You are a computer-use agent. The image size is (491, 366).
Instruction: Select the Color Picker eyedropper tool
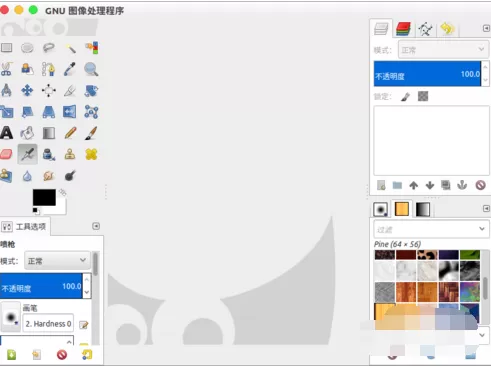(70, 69)
